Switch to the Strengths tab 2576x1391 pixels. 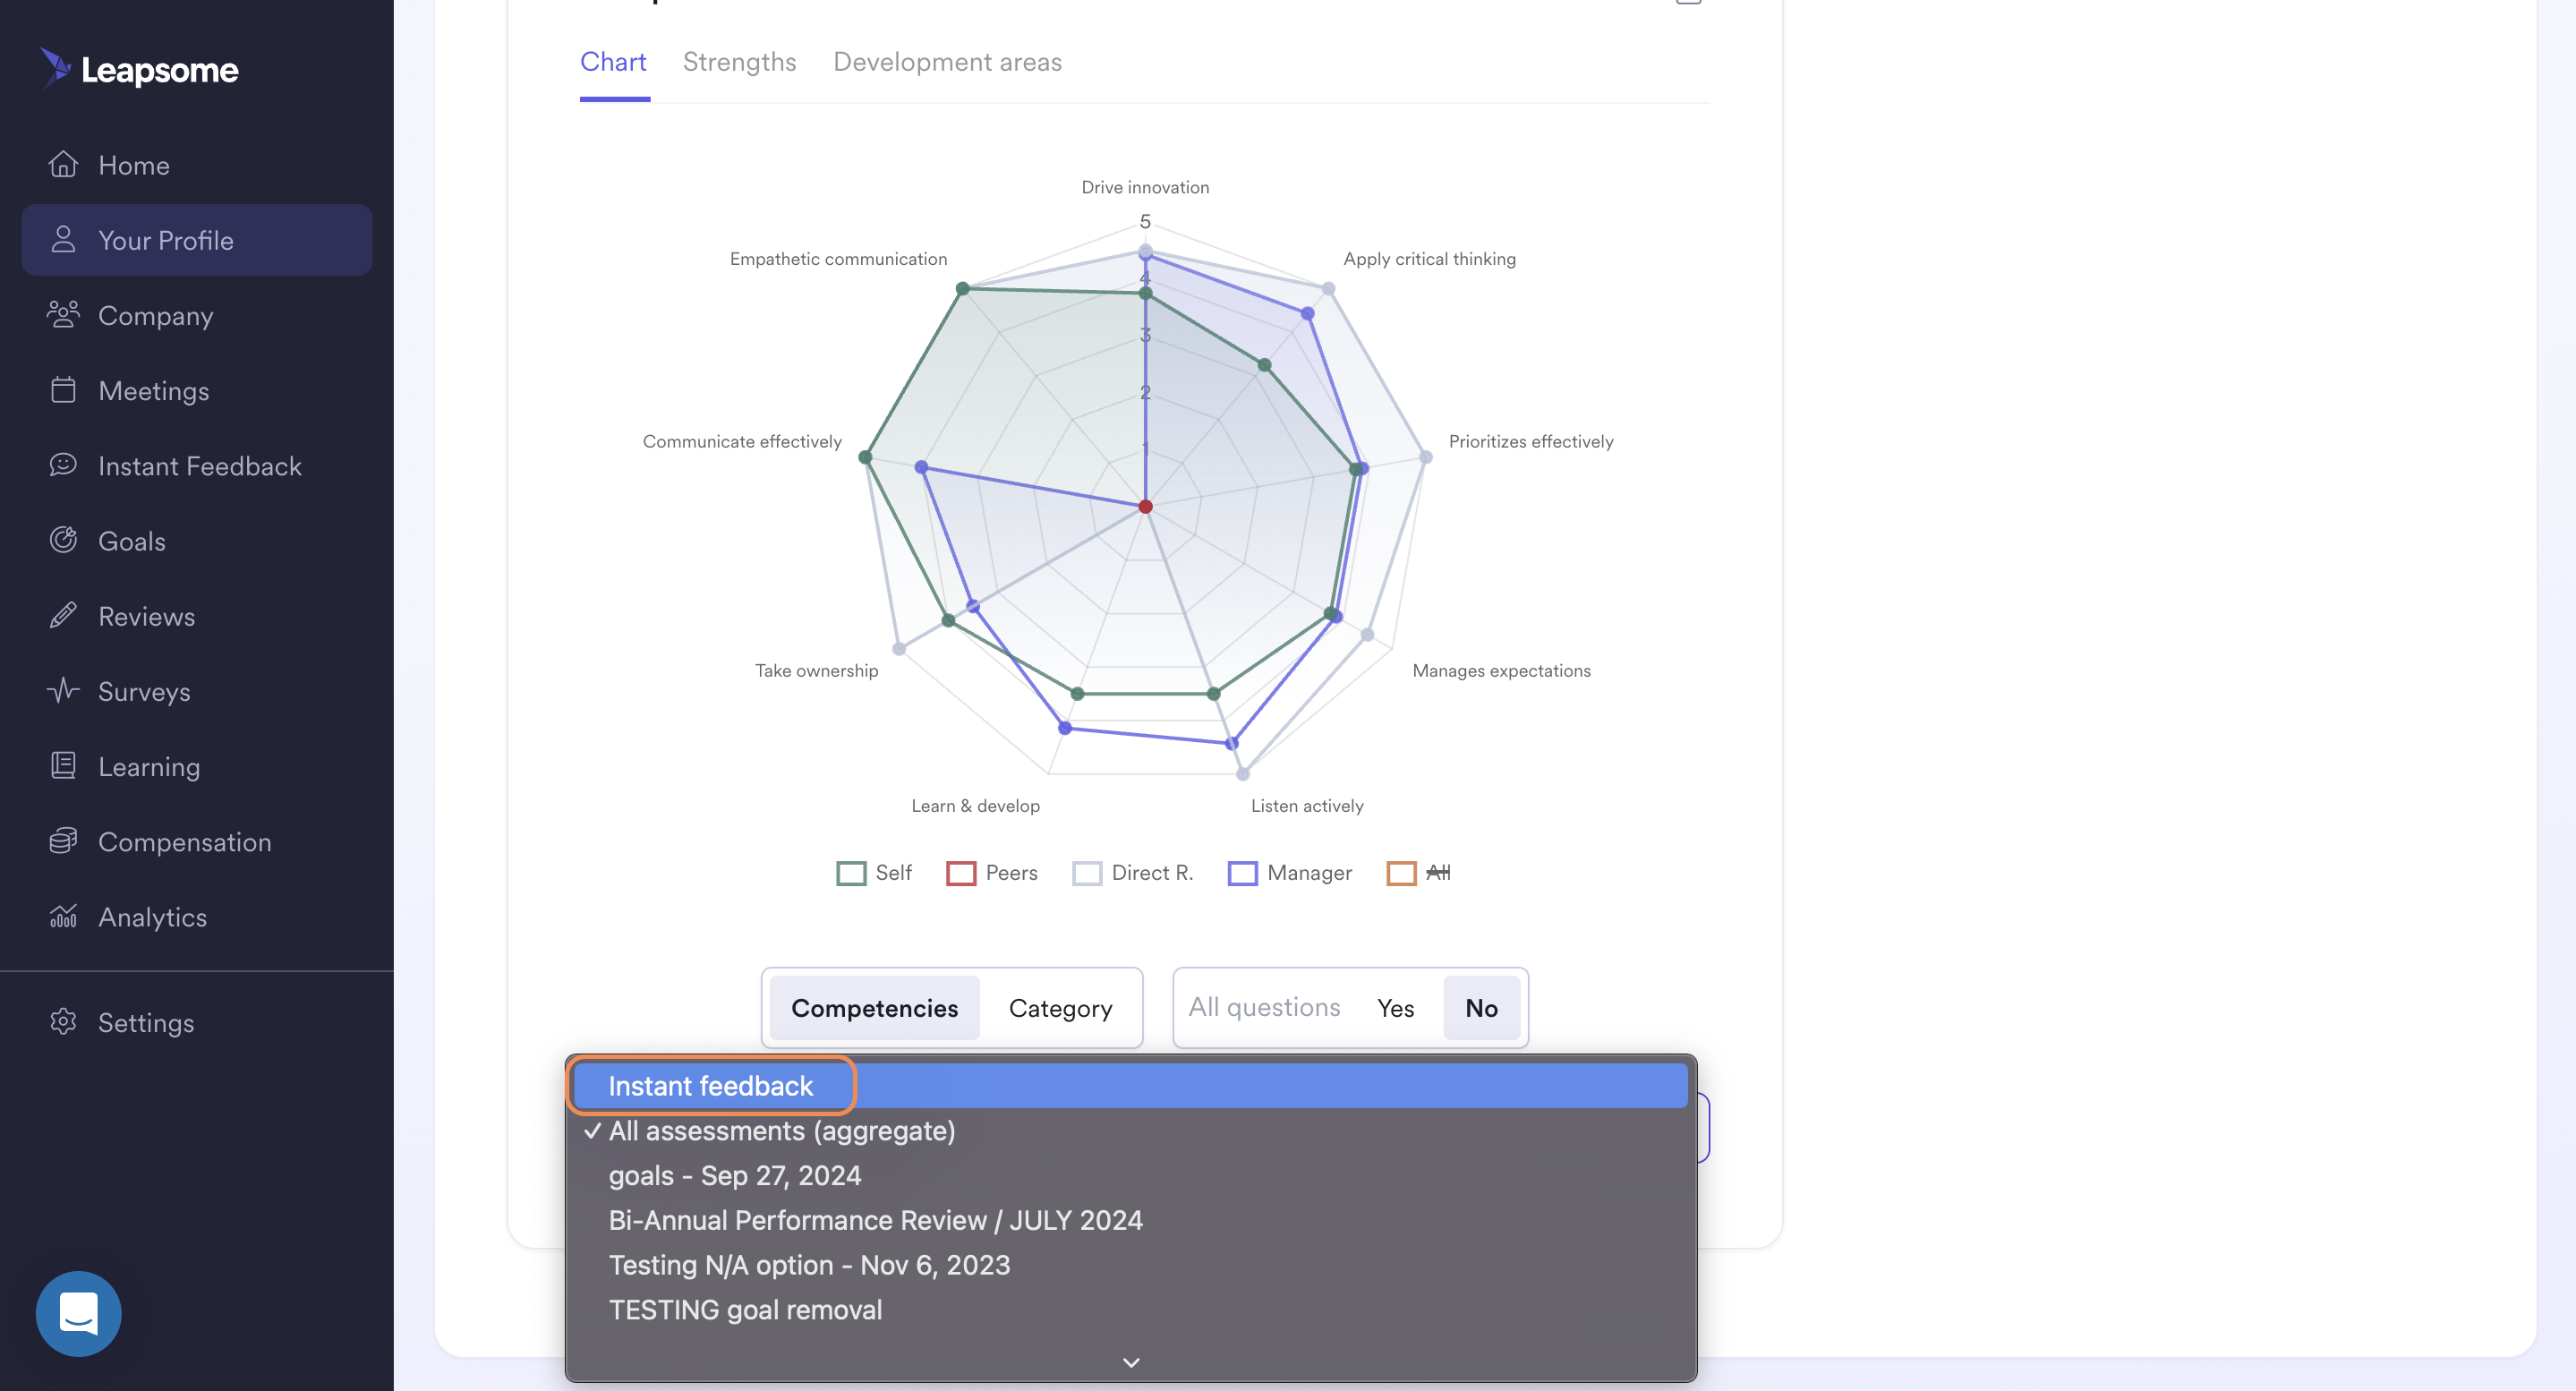739,62
